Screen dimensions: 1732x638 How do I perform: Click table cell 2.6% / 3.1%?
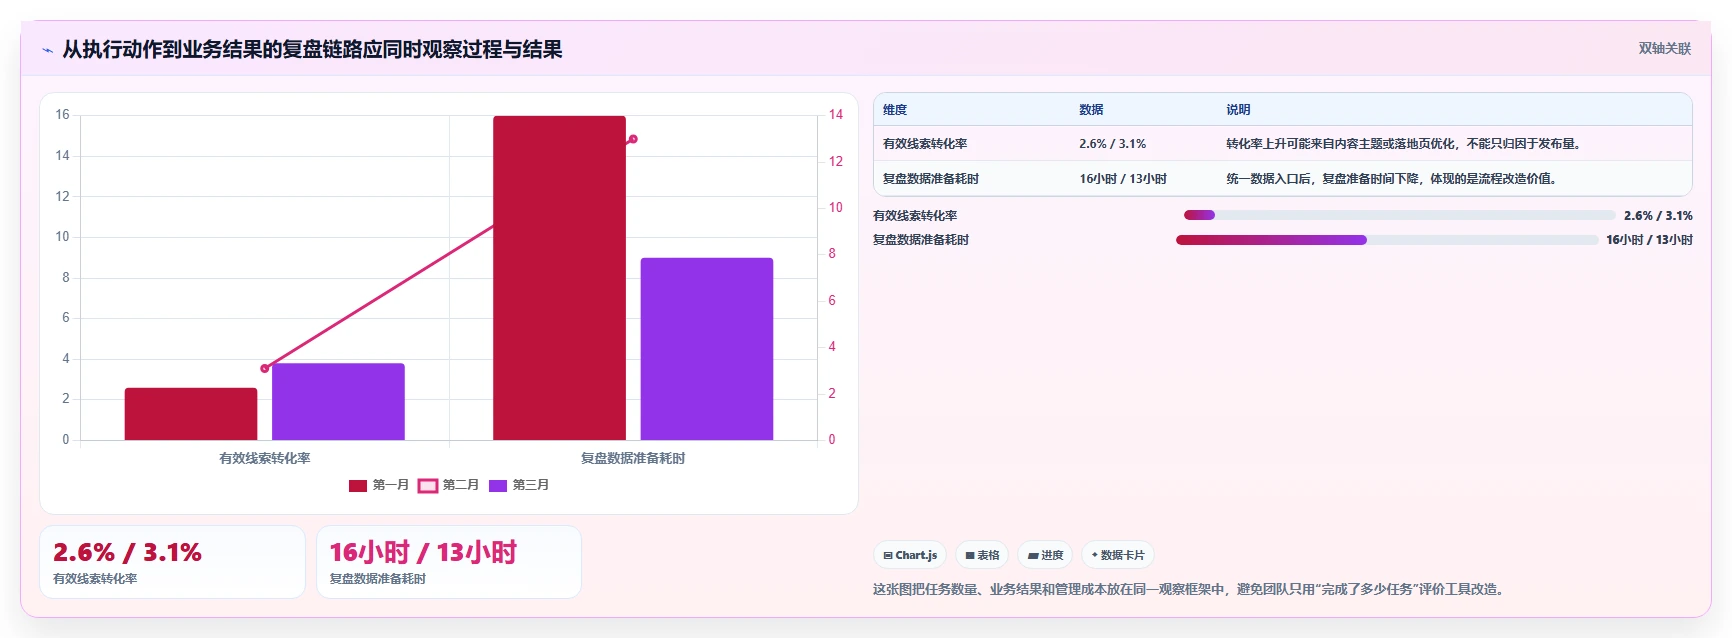(x=1112, y=144)
